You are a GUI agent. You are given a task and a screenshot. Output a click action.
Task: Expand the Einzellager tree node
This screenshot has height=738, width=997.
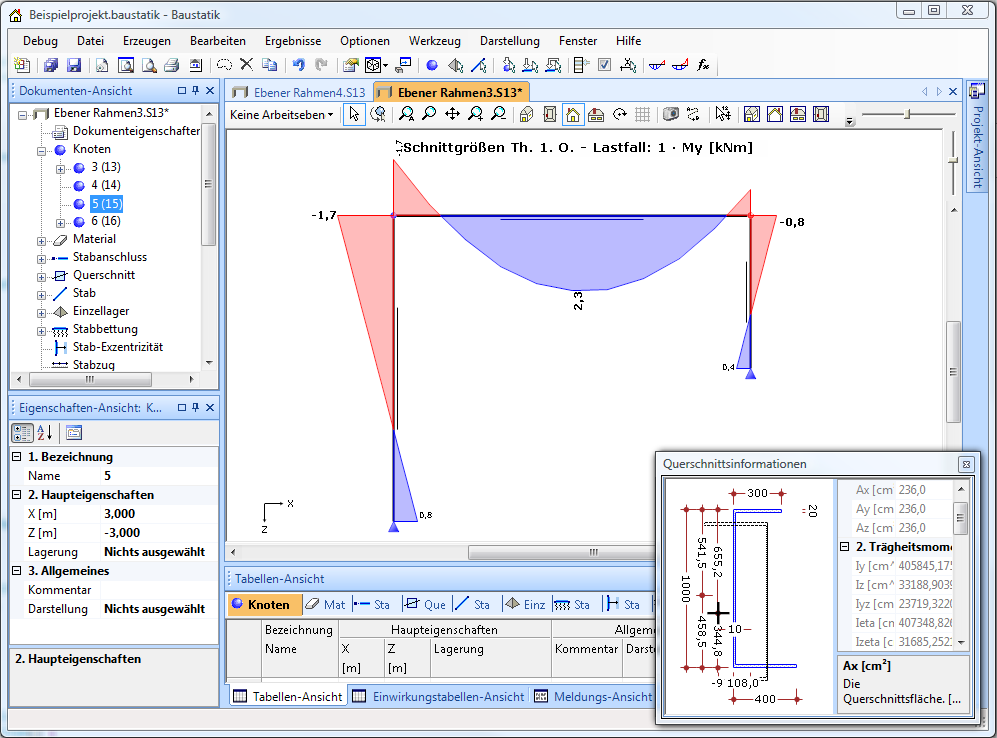[x=41, y=313]
